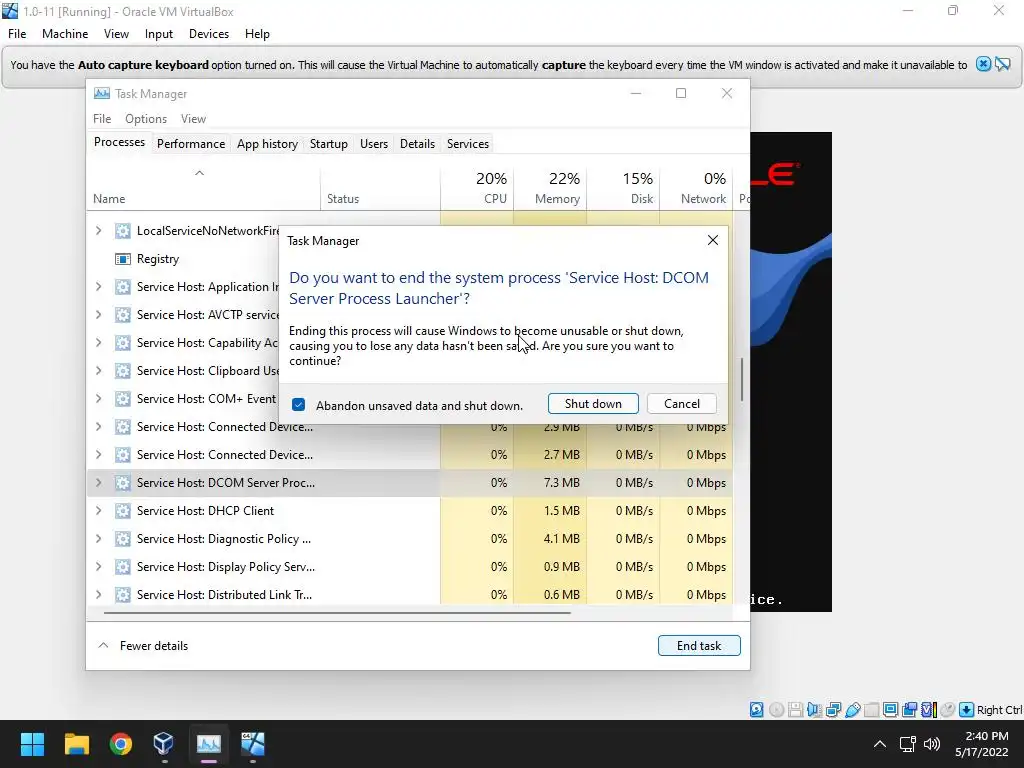Expand Service Host: AVCTP service row

click(x=99, y=315)
